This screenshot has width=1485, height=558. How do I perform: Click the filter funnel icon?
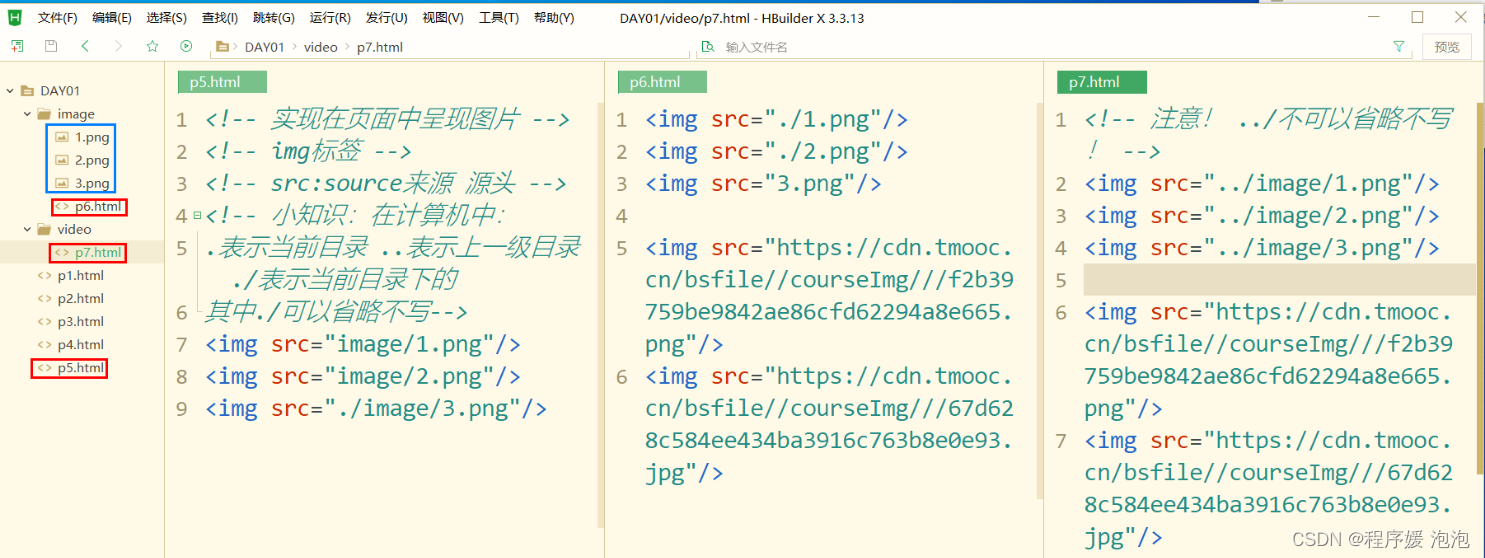(1399, 47)
